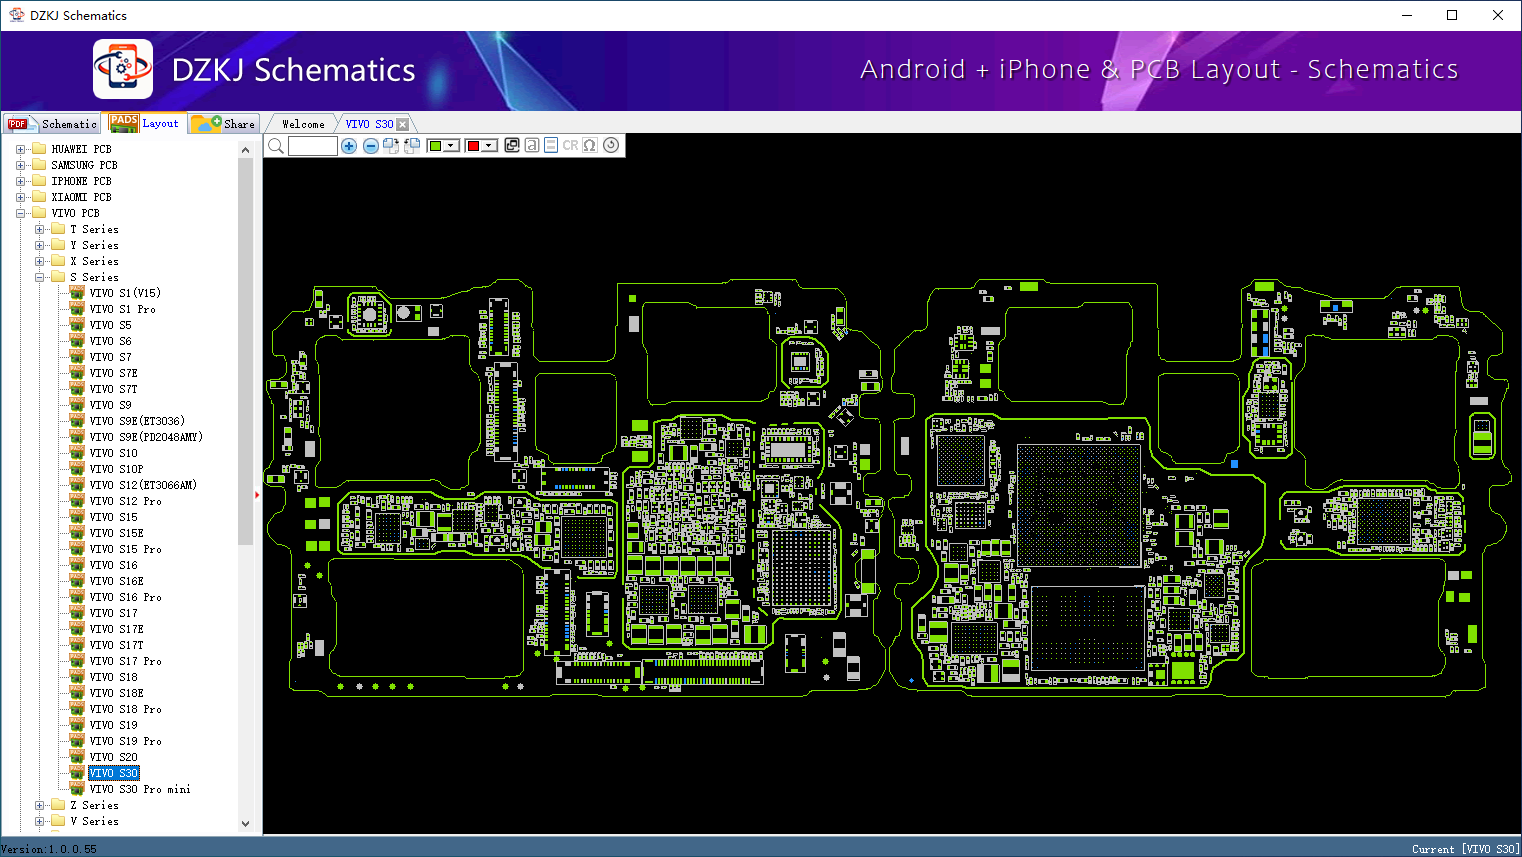Image resolution: width=1522 pixels, height=857 pixels.
Task: Select the VIVO S30 document tab
Action: pos(369,124)
